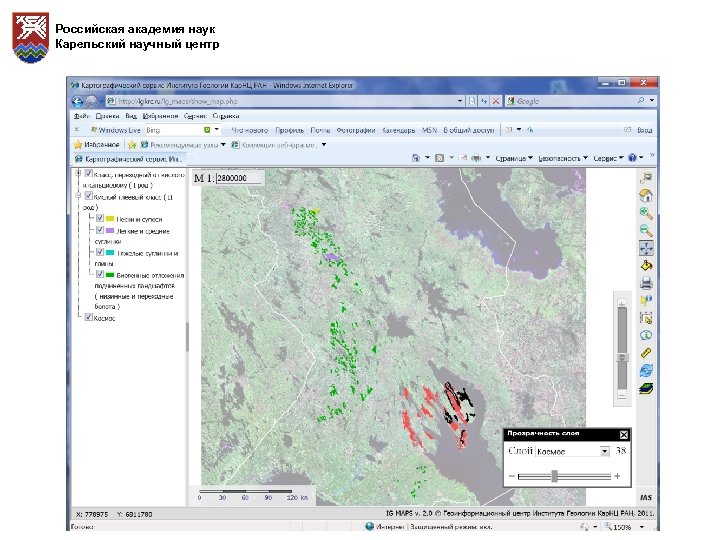Select the zoom in magnifier tool
The height and width of the screenshot is (540, 720).
646,213
